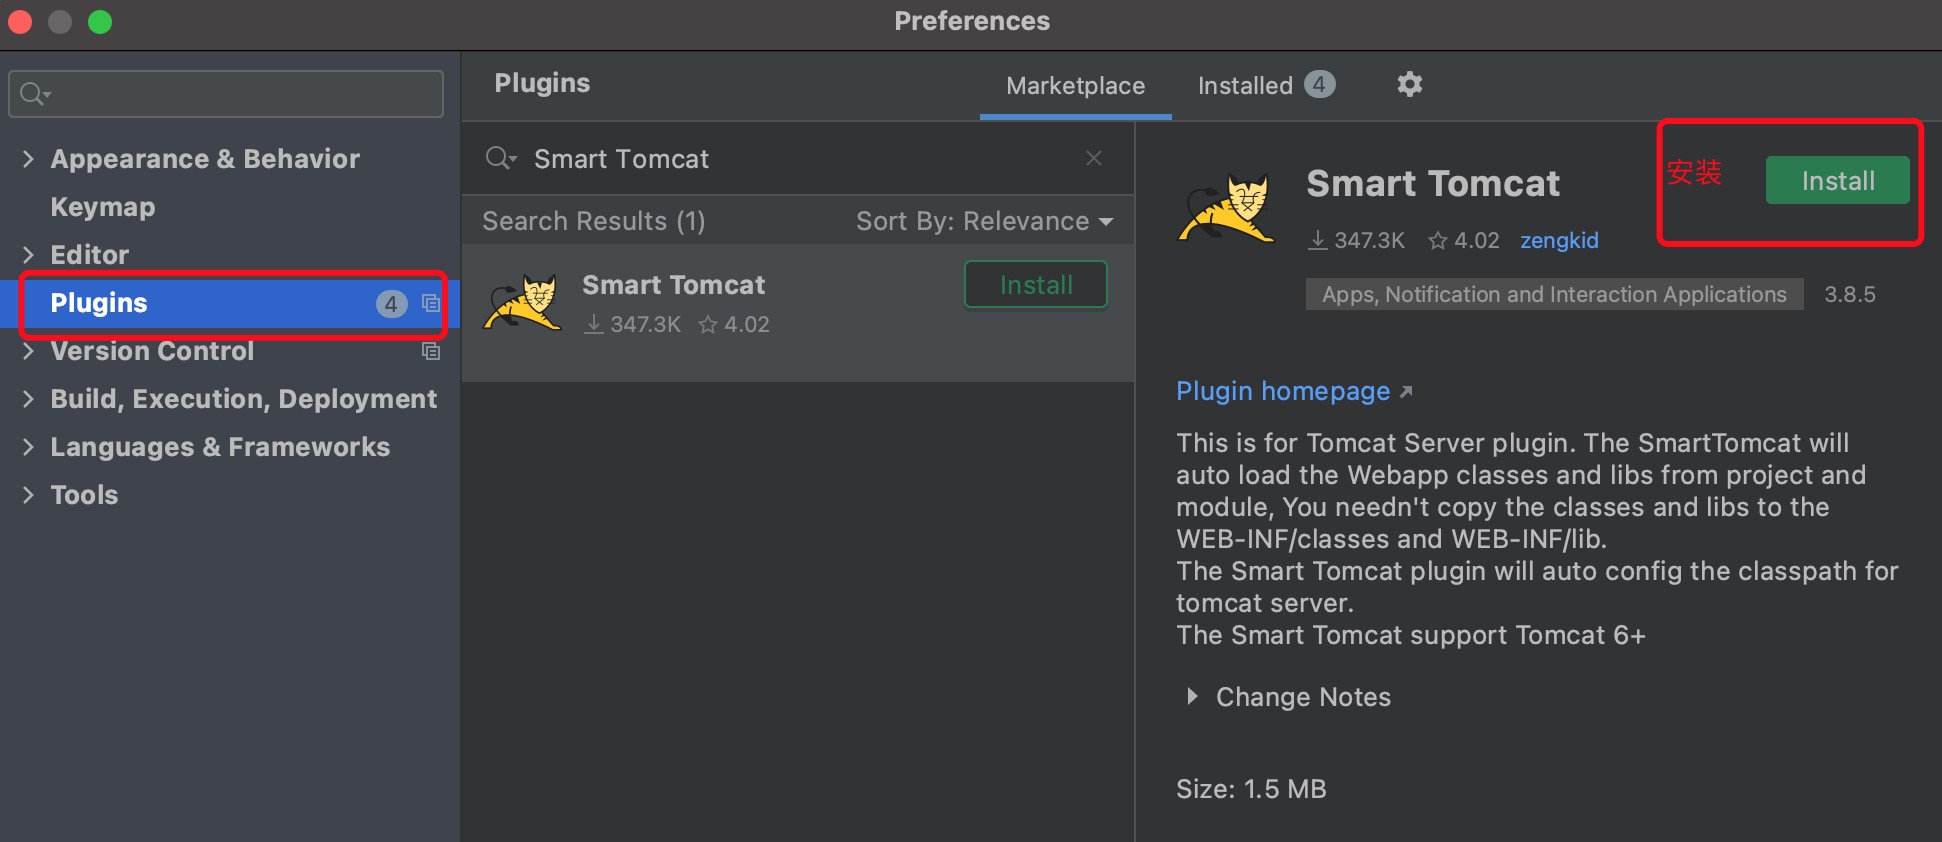Screen dimensions: 1942x842
Task: Select Version Control settings item
Action: (152, 351)
